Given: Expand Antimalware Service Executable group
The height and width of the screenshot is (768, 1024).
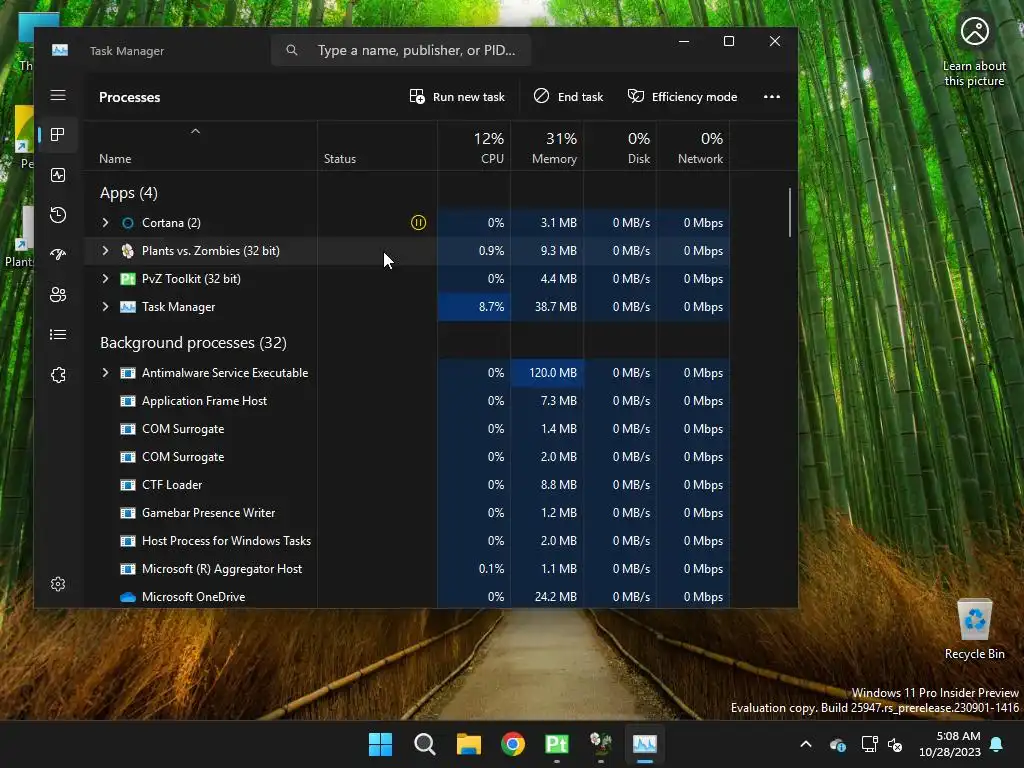Looking at the screenshot, I should (105, 373).
